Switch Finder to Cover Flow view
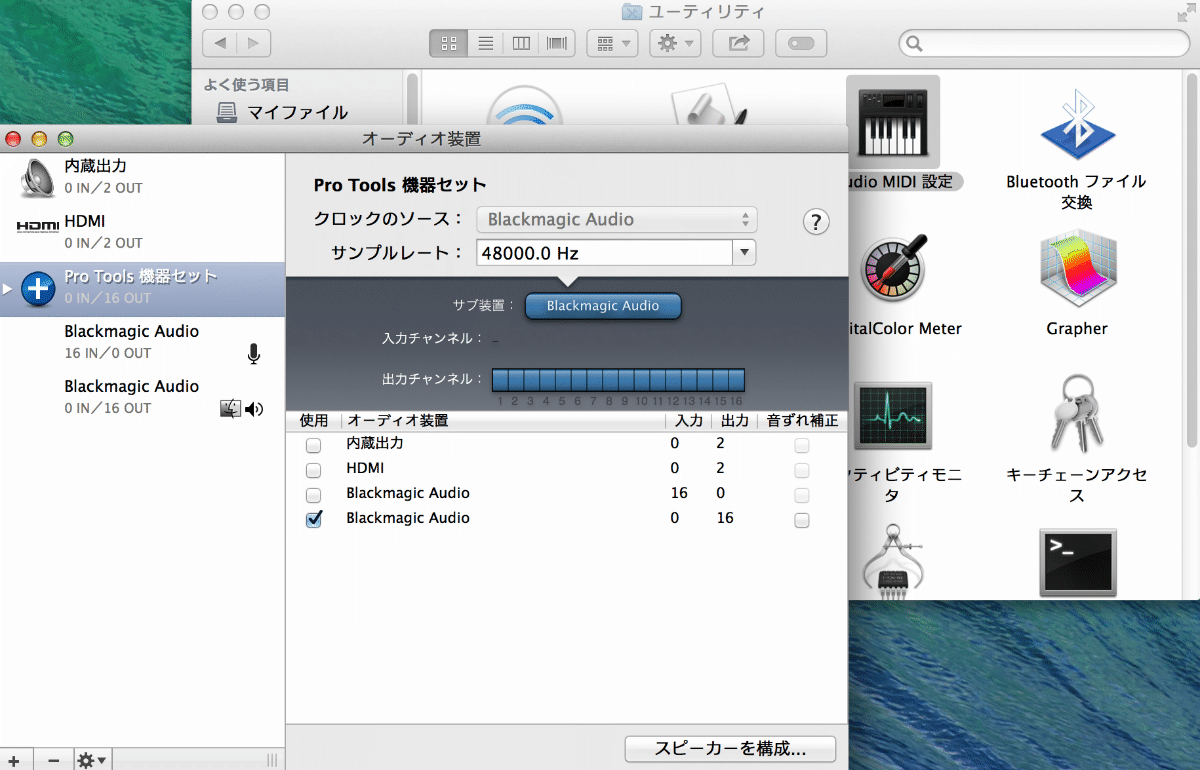The image size is (1200, 770). tap(556, 43)
